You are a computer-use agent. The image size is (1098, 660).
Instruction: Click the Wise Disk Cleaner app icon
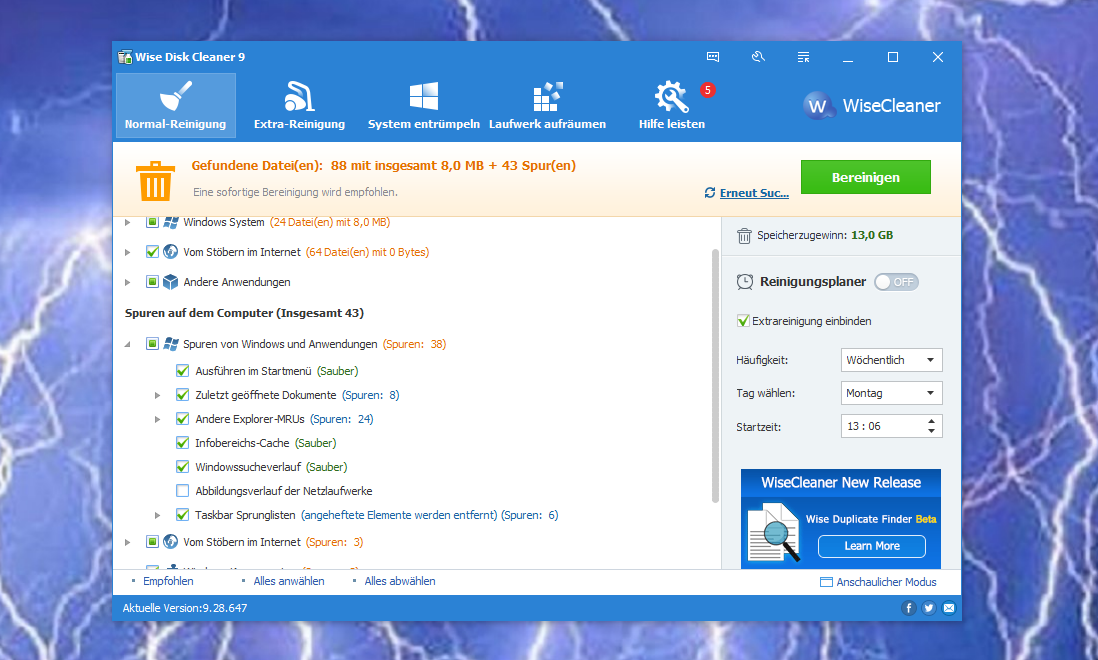point(125,57)
